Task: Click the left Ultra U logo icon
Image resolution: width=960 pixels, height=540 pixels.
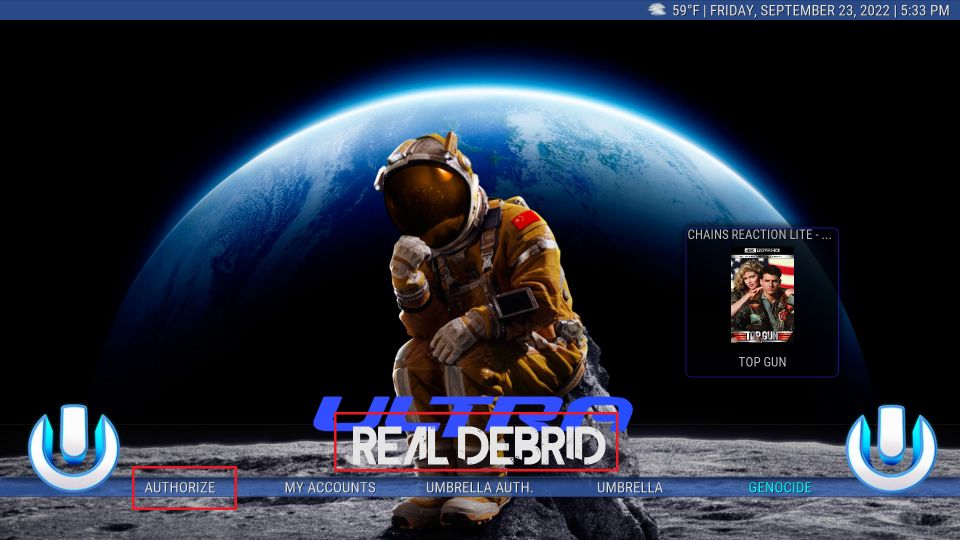Action: [73, 448]
